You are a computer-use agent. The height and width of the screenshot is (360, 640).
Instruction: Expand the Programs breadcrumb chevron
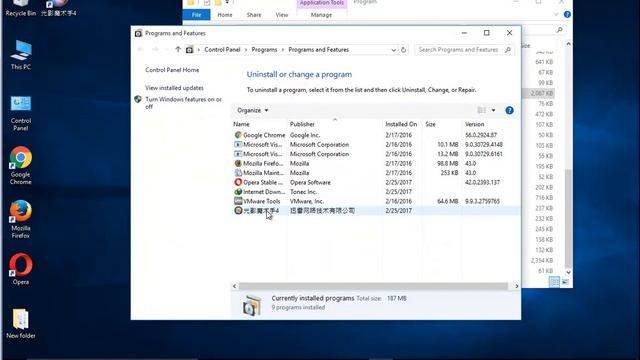[x=283, y=50]
